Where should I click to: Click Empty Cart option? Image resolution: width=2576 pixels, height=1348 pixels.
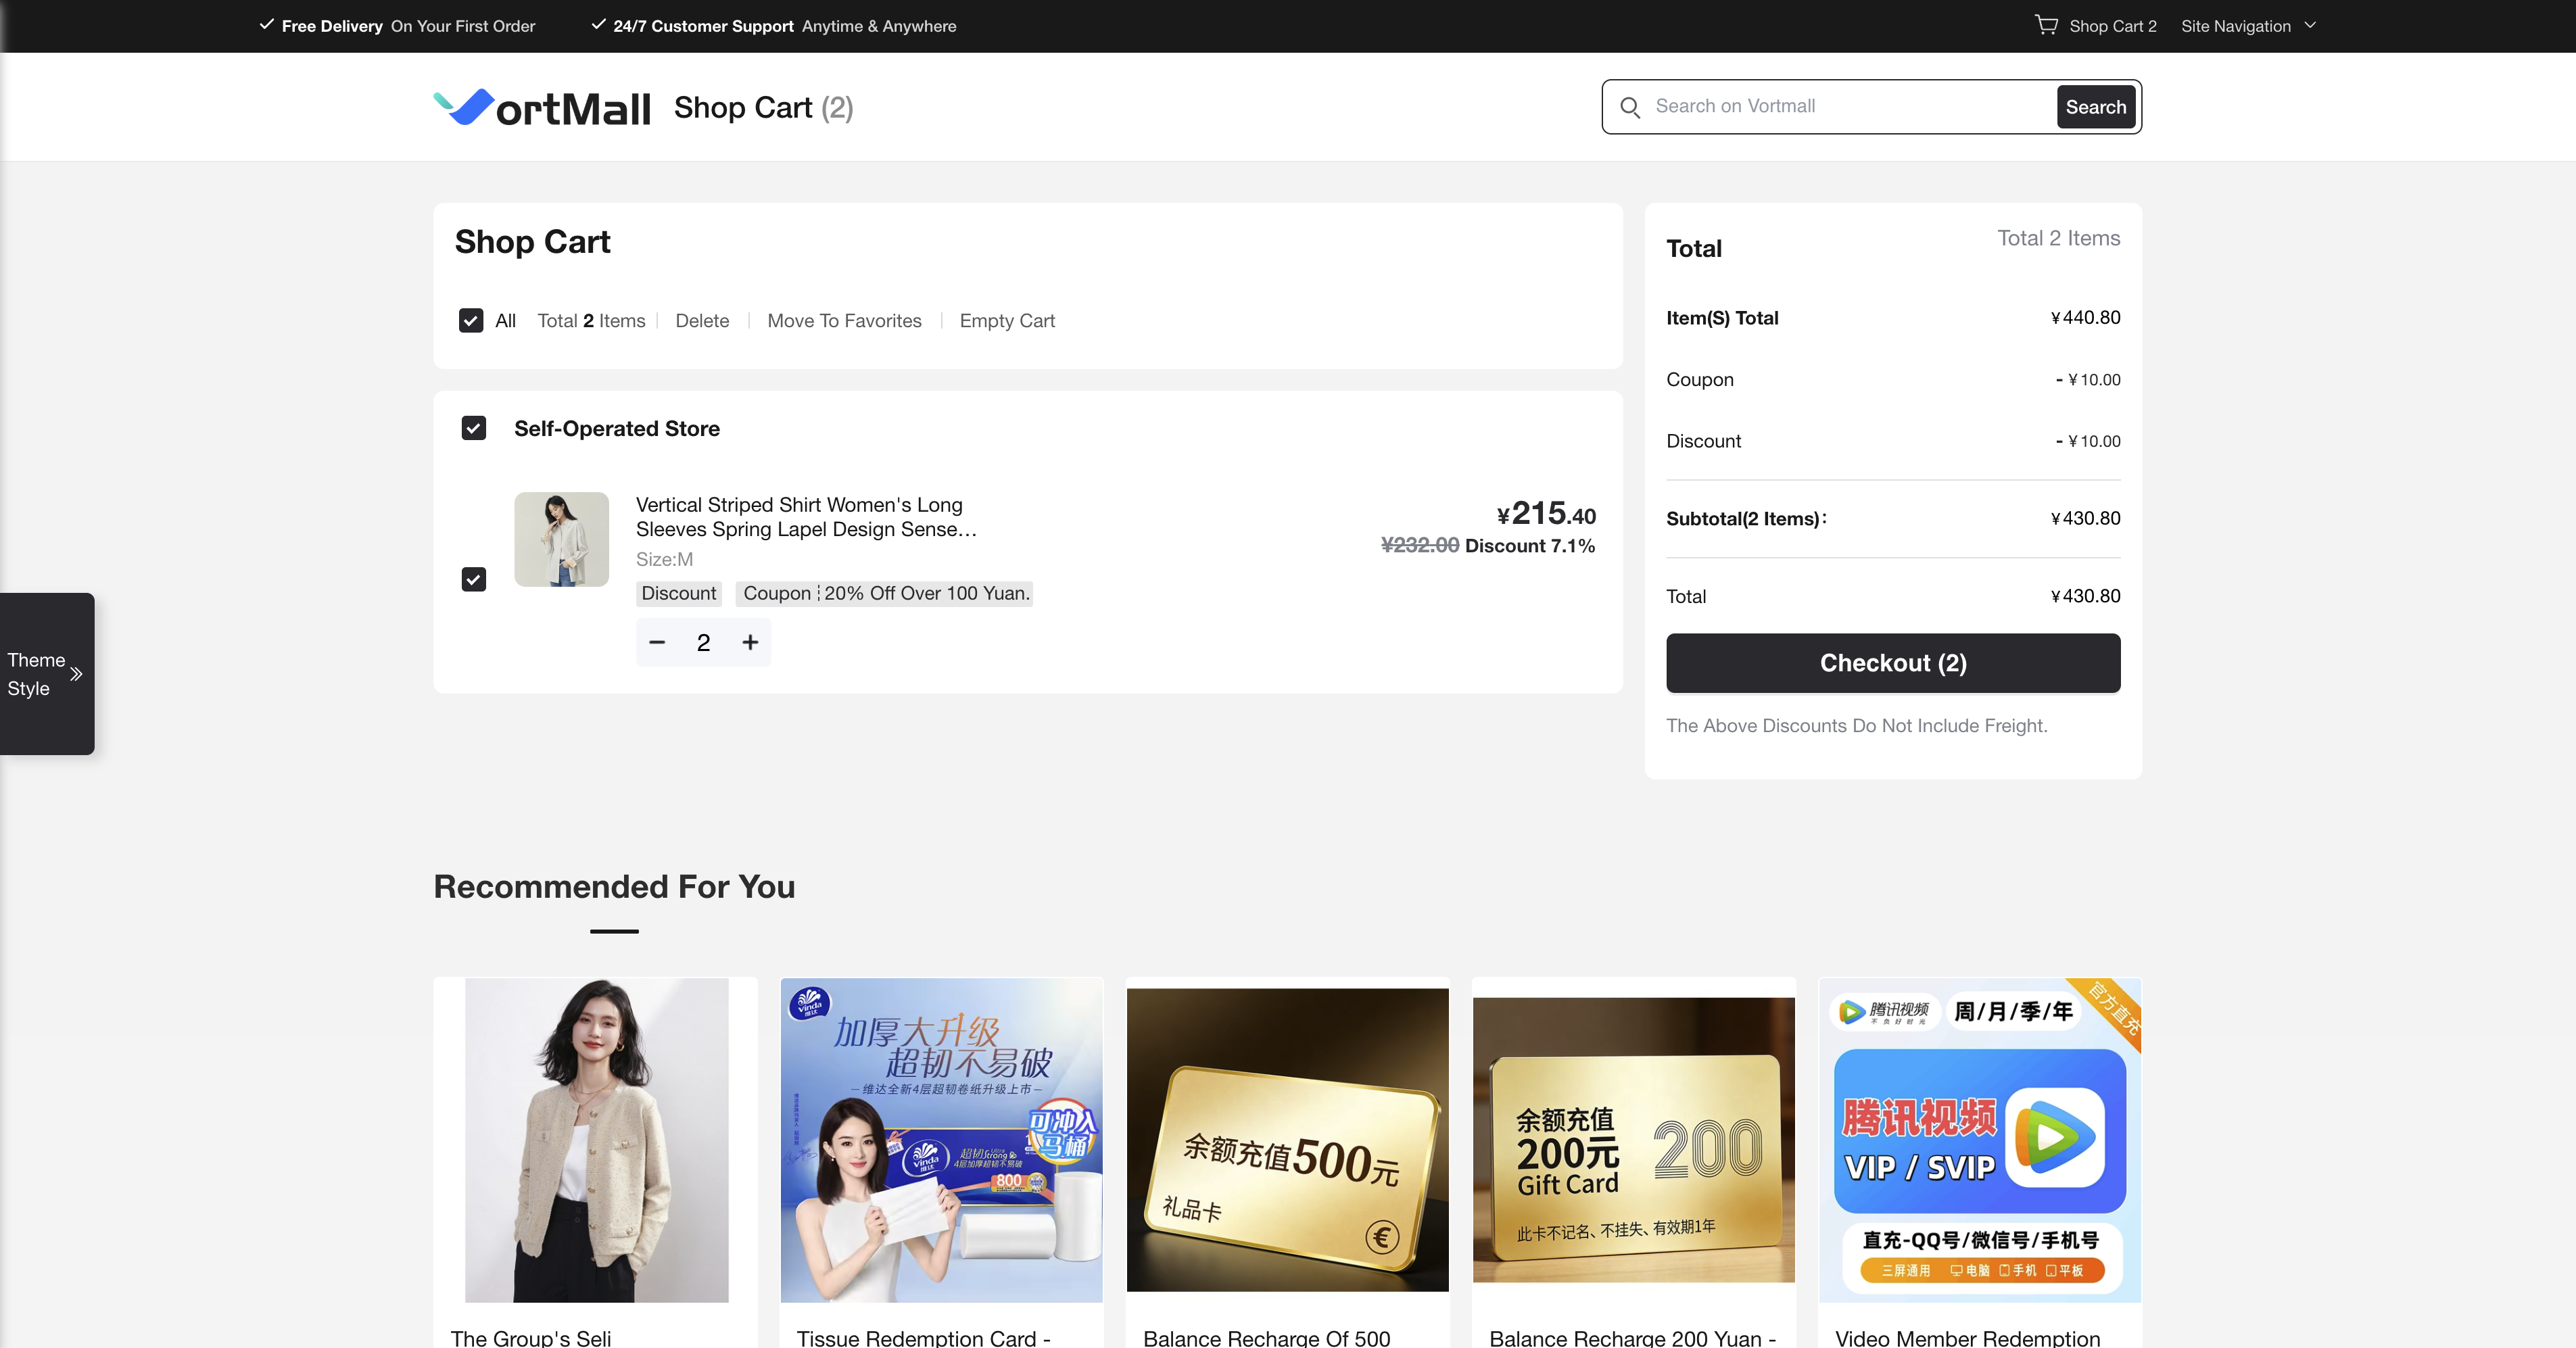pyautogui.click(x=1006, y=321)
